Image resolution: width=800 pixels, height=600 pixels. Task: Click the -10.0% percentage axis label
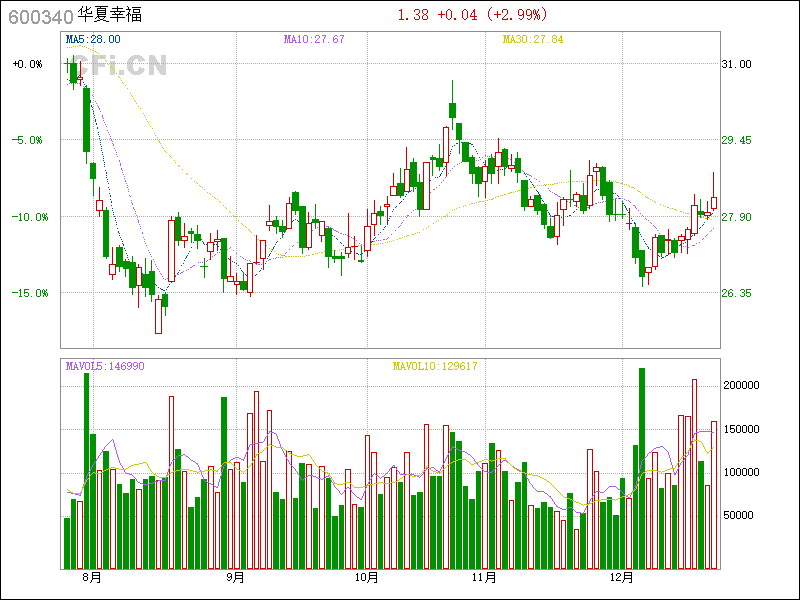tap(30, 217)
